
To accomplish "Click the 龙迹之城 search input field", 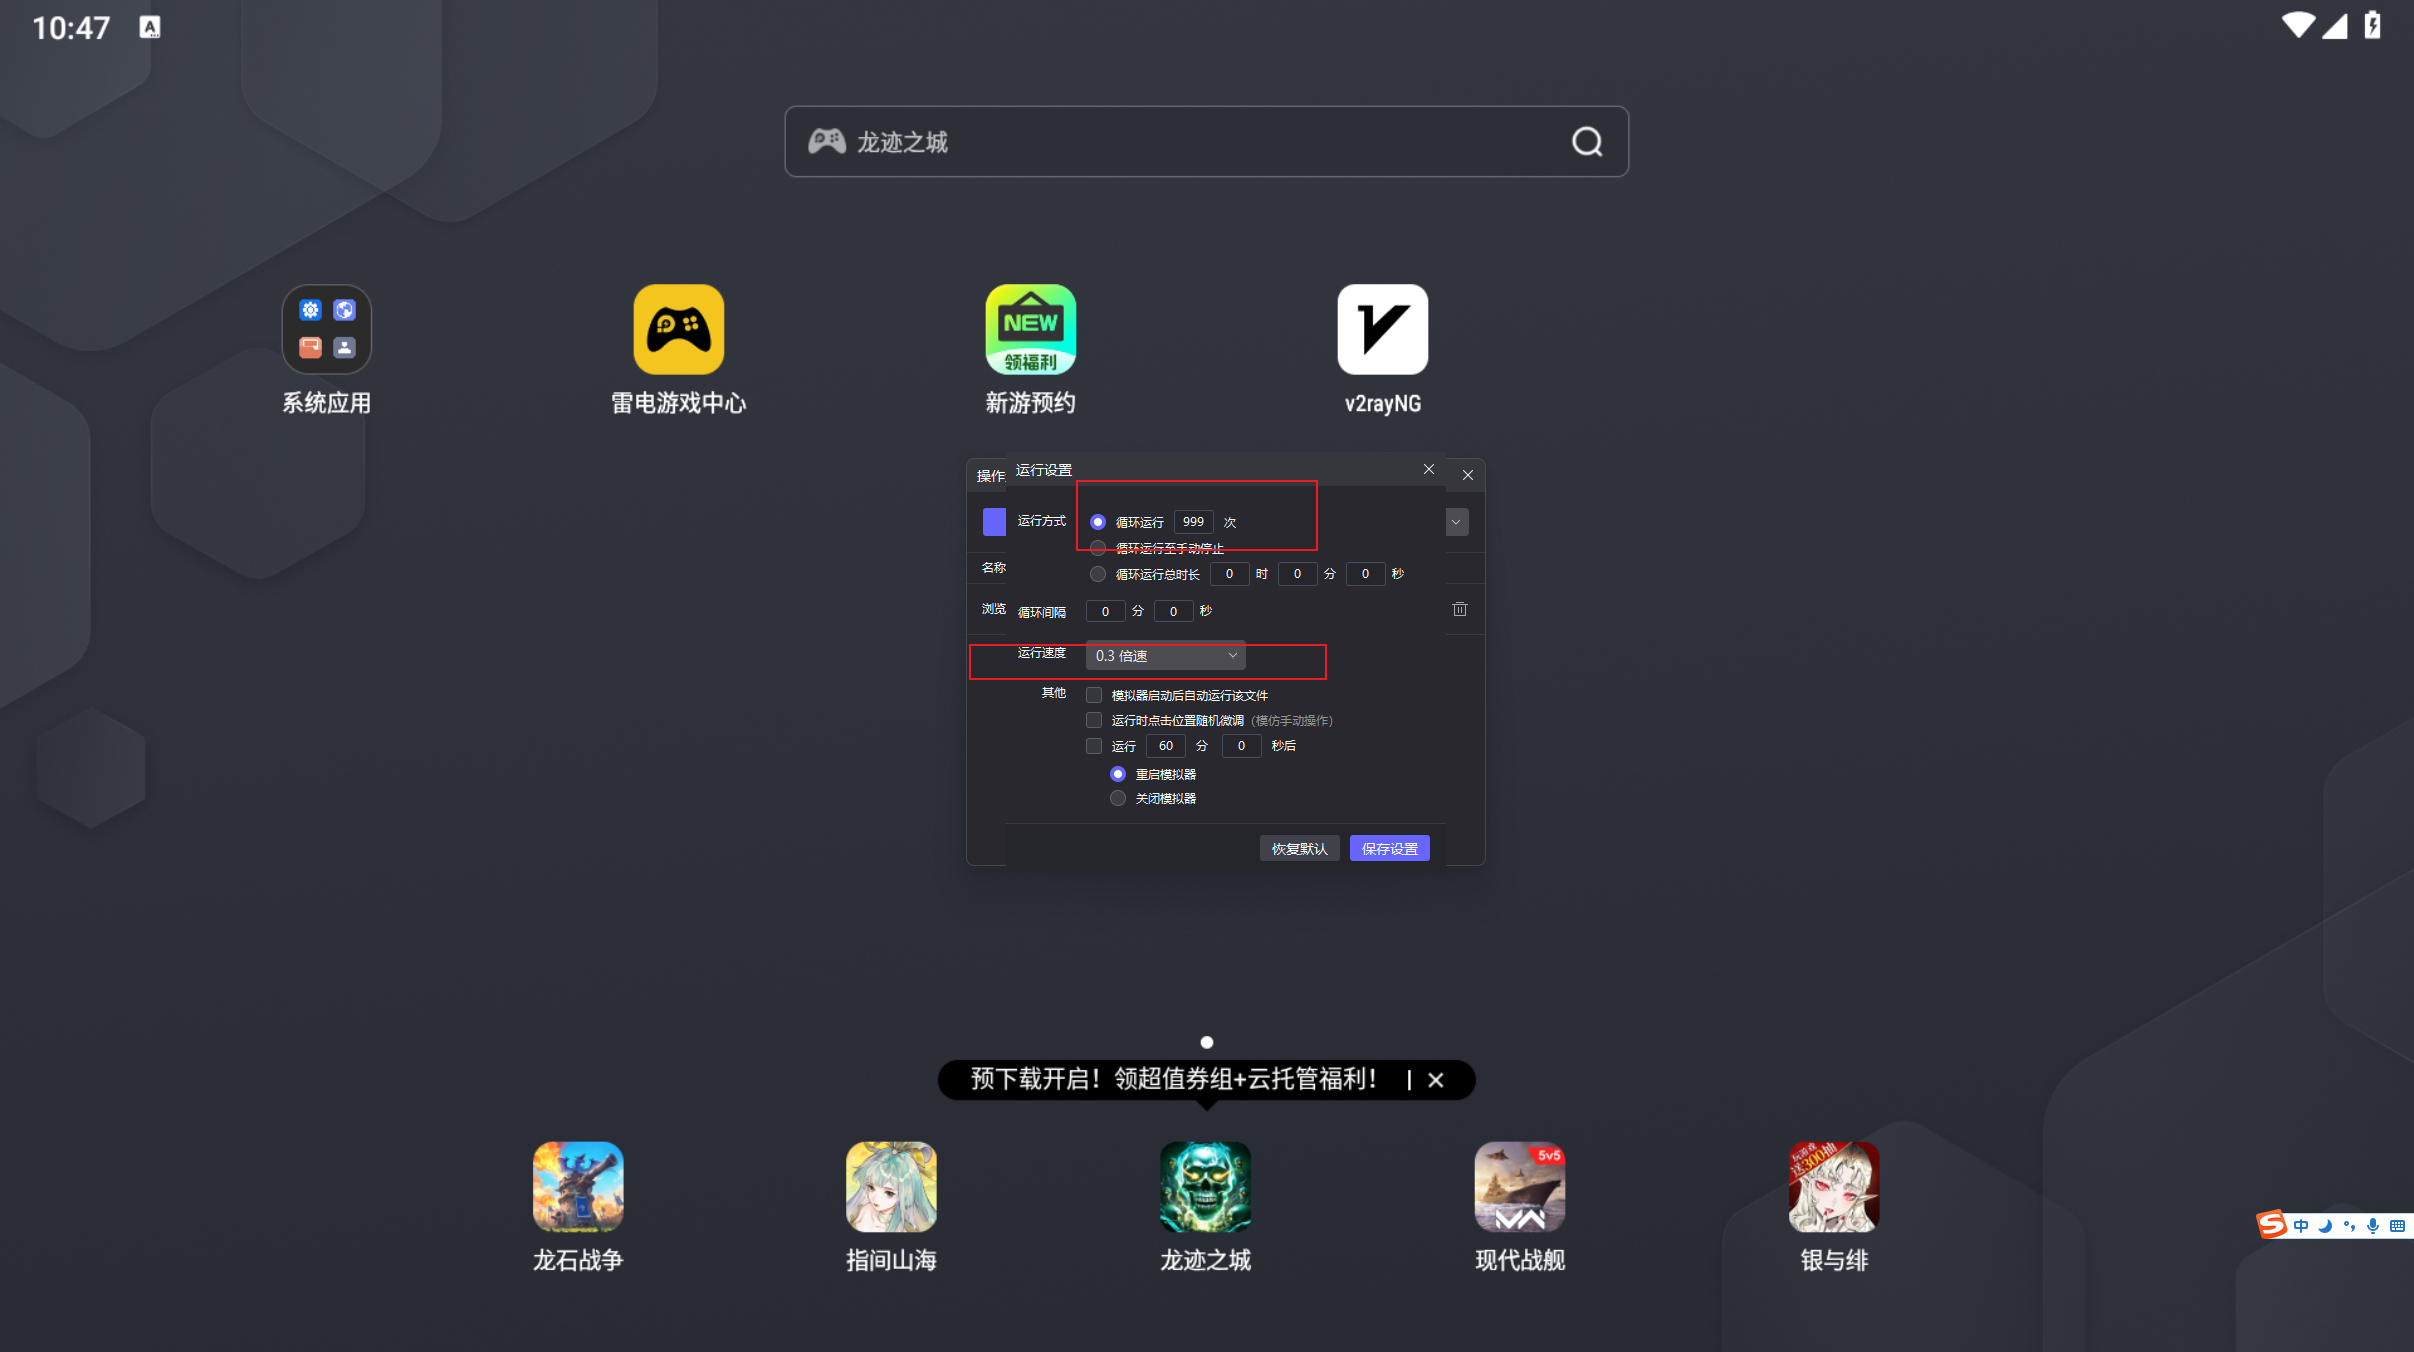I will 1206,142.
